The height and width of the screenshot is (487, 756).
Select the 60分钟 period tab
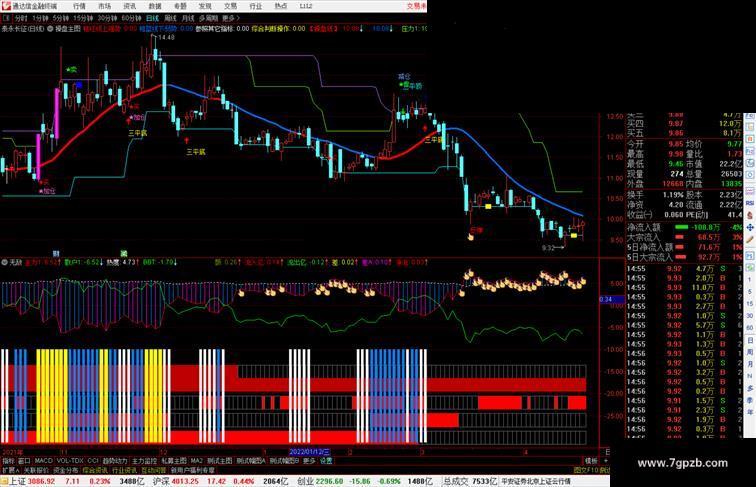(x=131, y=18)
